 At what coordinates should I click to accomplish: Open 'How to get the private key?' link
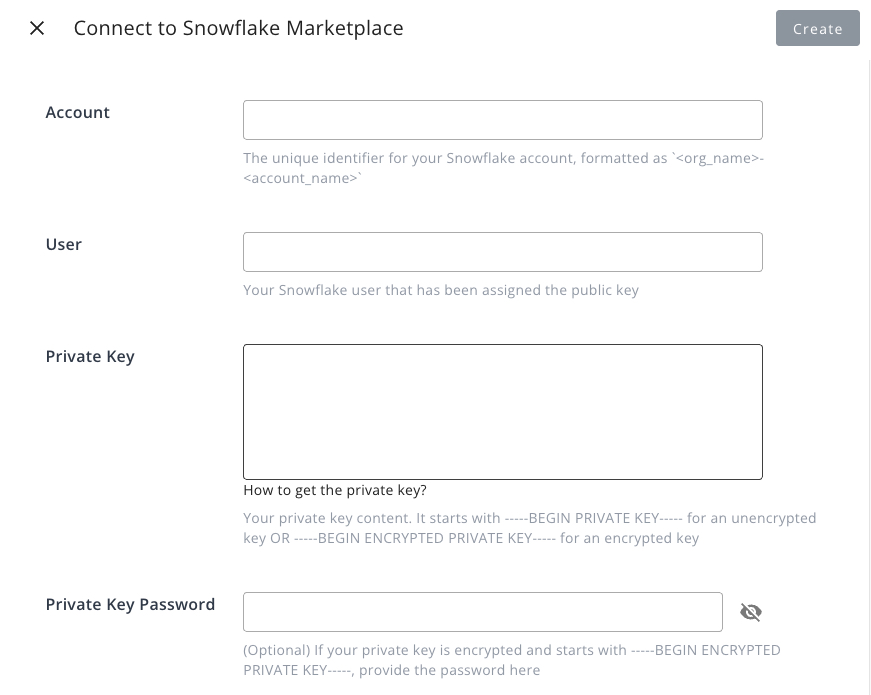[335, 490]
